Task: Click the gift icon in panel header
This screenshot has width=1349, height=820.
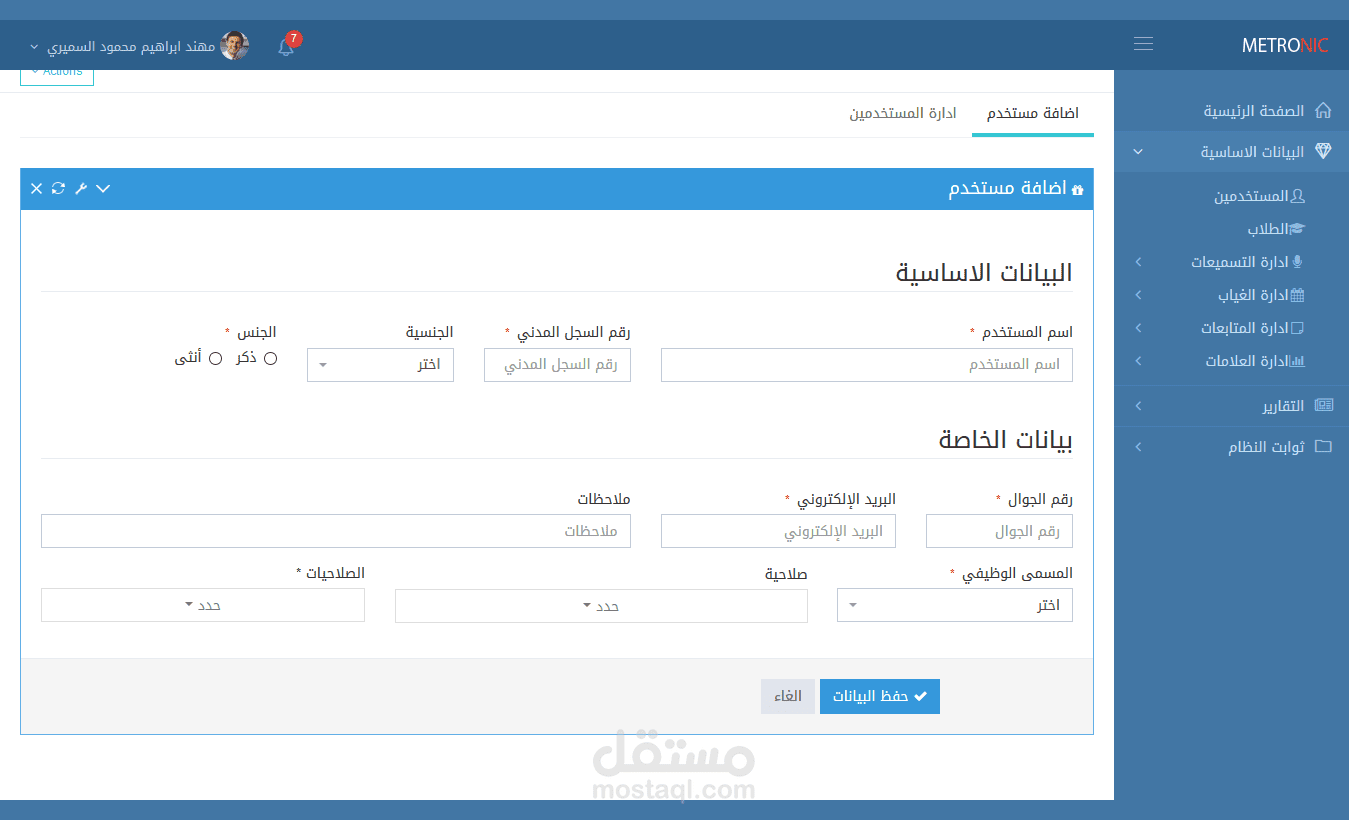Action: (1077, 189)
